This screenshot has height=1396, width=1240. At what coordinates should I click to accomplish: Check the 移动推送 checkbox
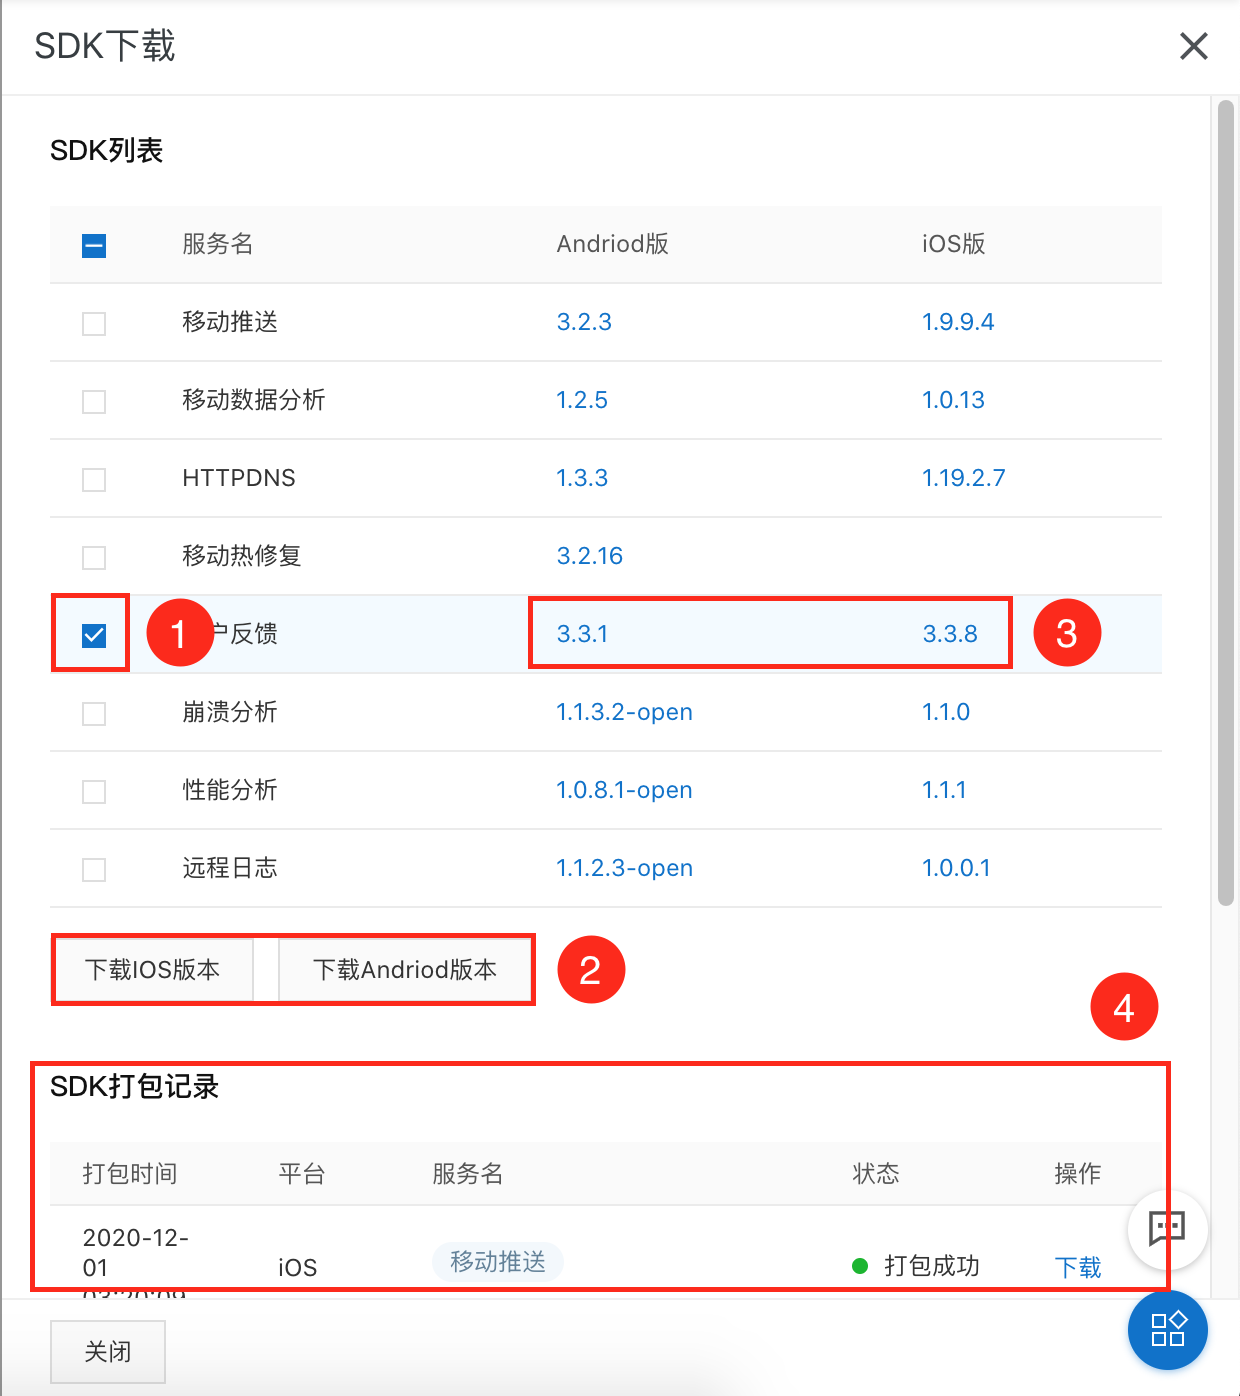94,323
